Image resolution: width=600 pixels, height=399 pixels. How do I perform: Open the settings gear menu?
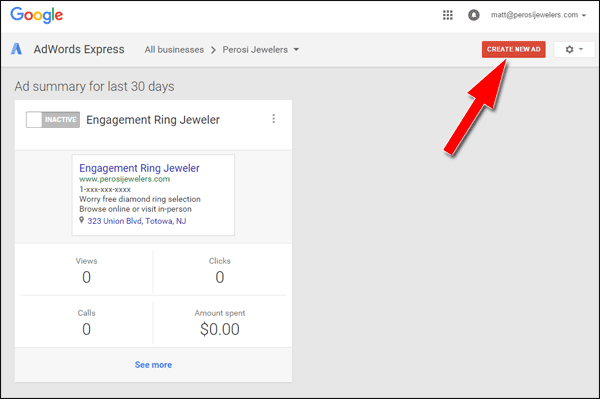[574, 49]
